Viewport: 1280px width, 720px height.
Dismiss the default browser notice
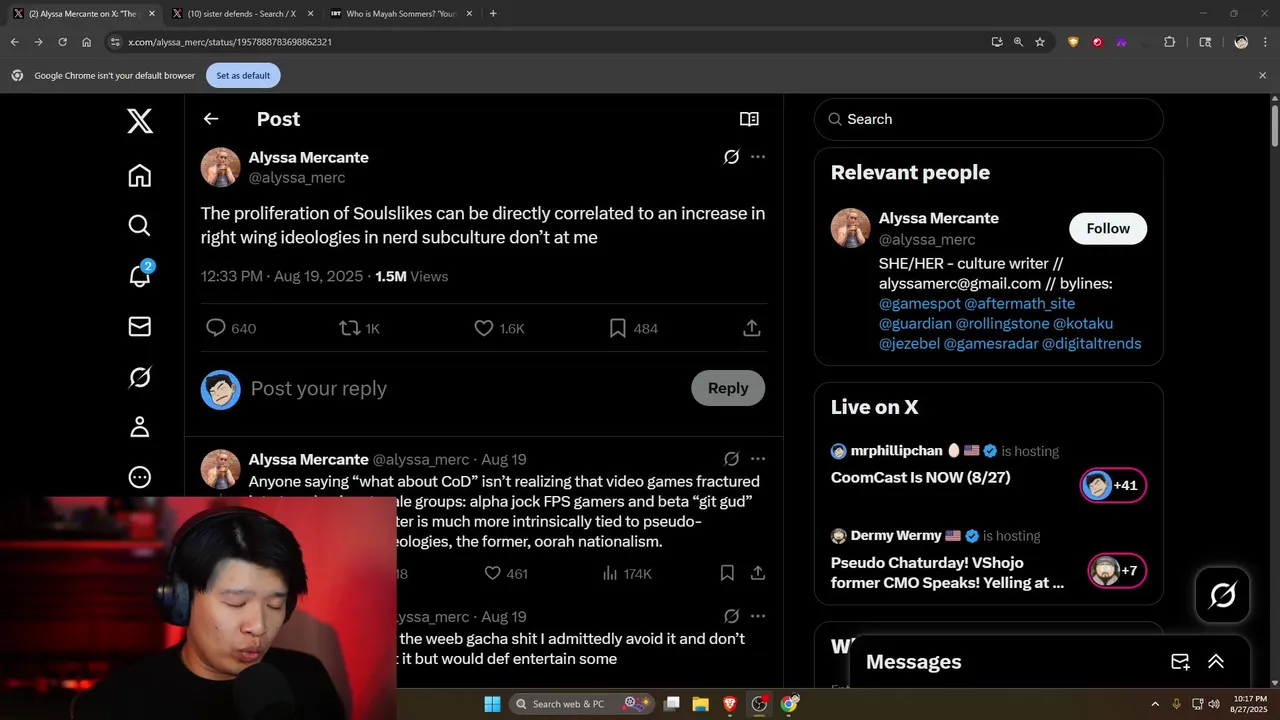[1262, 75]
